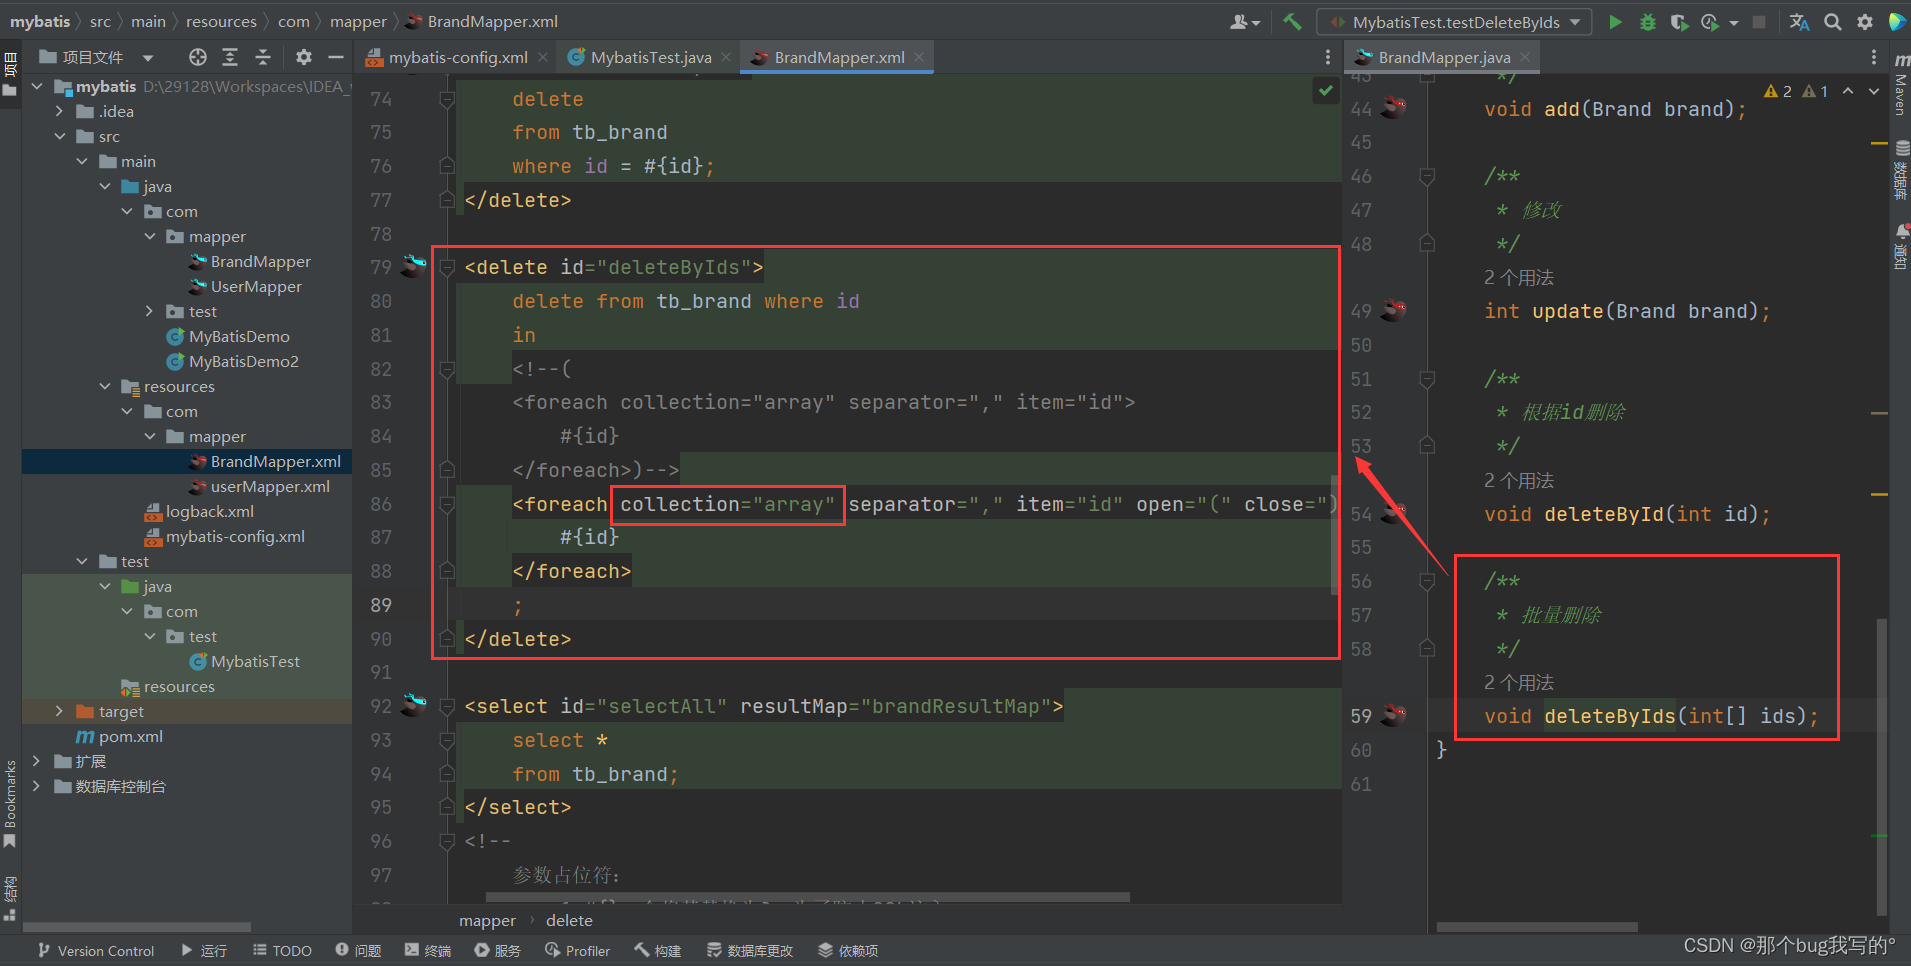Open the 依赖项 dependencies tool window
The image size is (1911, 966).
point(848,950)
